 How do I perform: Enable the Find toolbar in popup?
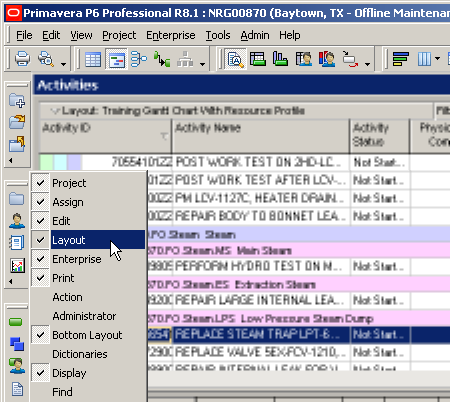88,392
